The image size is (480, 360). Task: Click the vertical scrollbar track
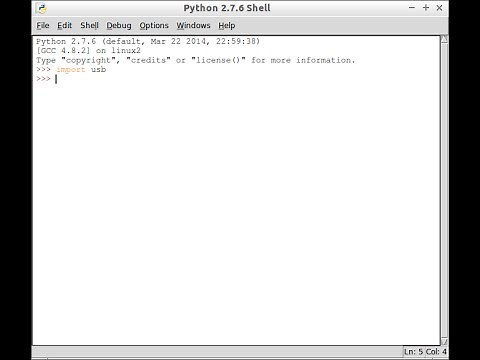(x=444, y=190)
